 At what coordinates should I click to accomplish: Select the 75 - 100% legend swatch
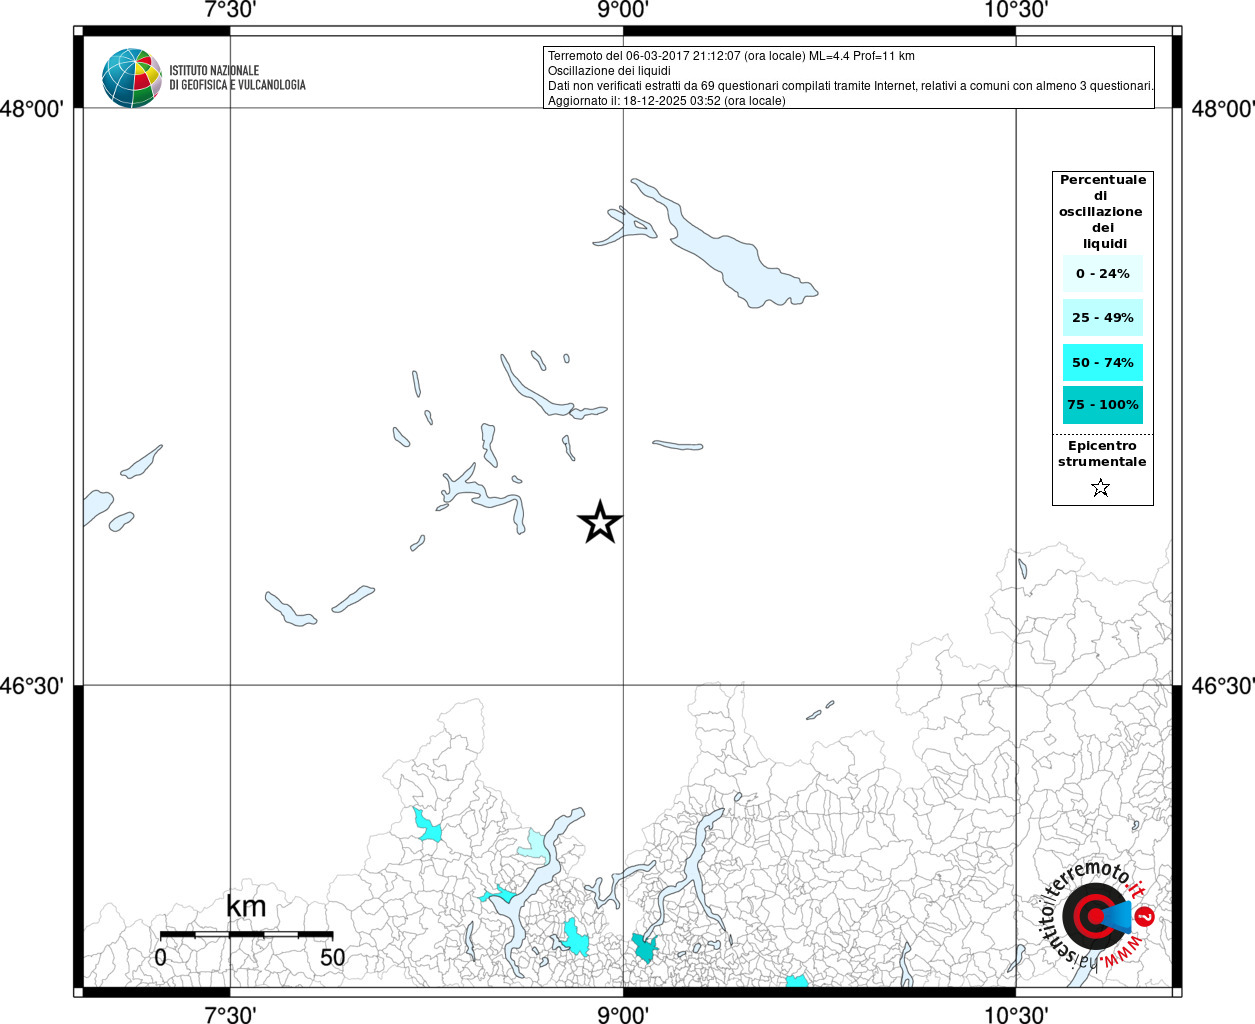pos(1103,405)
